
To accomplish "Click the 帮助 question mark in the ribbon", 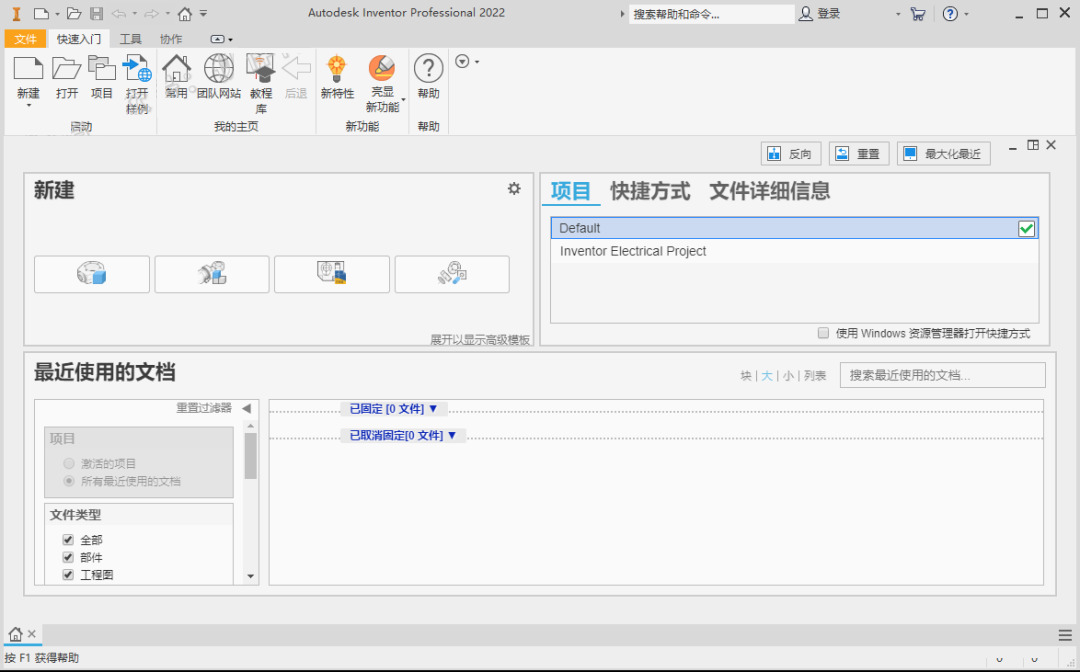I will pos(428,68).
